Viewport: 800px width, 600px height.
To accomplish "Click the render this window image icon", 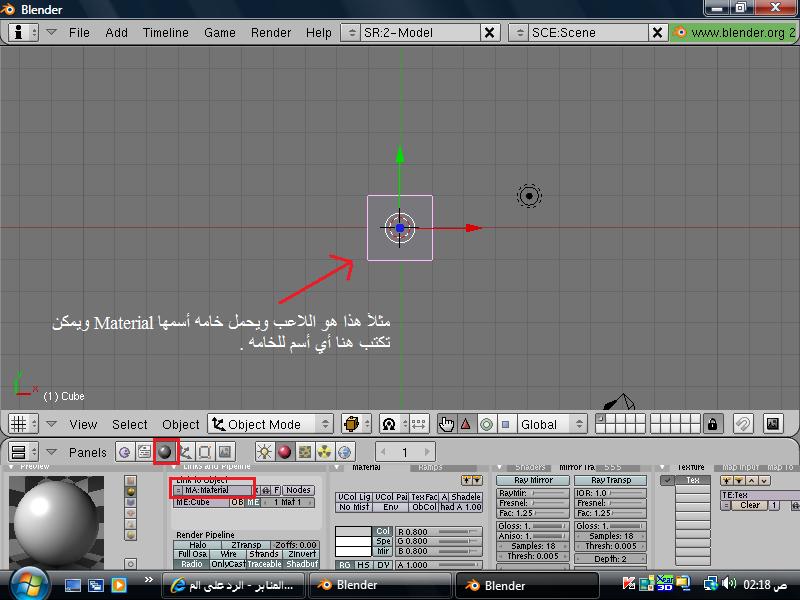I will click(773, 424).
